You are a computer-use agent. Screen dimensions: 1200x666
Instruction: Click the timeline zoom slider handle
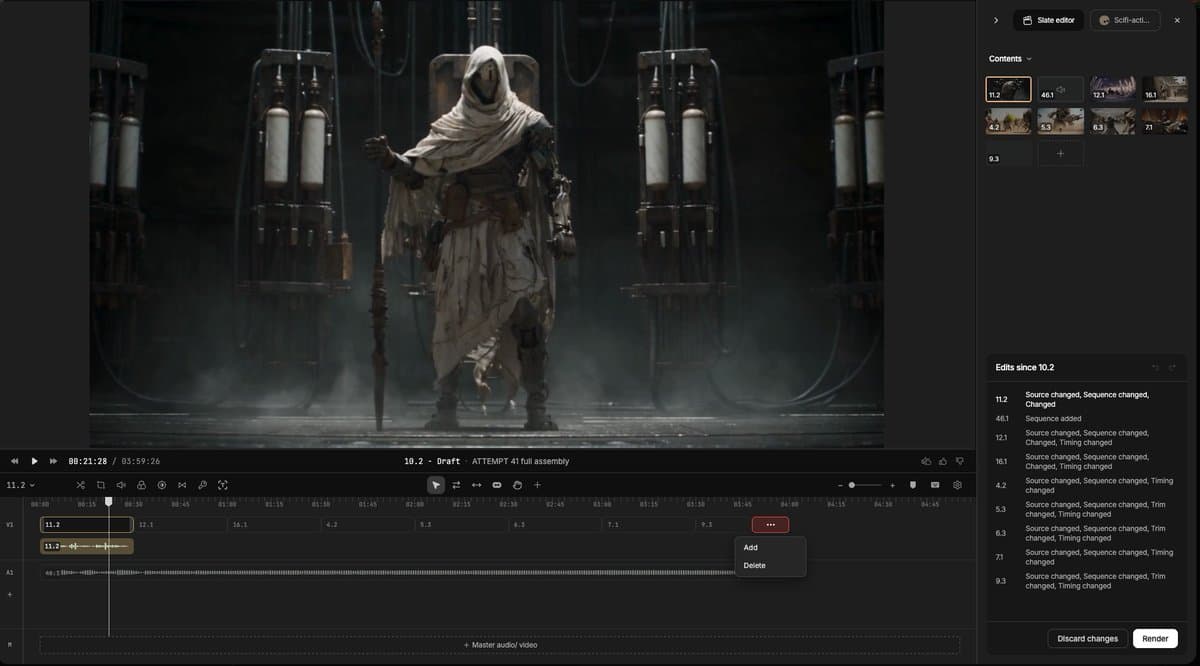(852, 485)
